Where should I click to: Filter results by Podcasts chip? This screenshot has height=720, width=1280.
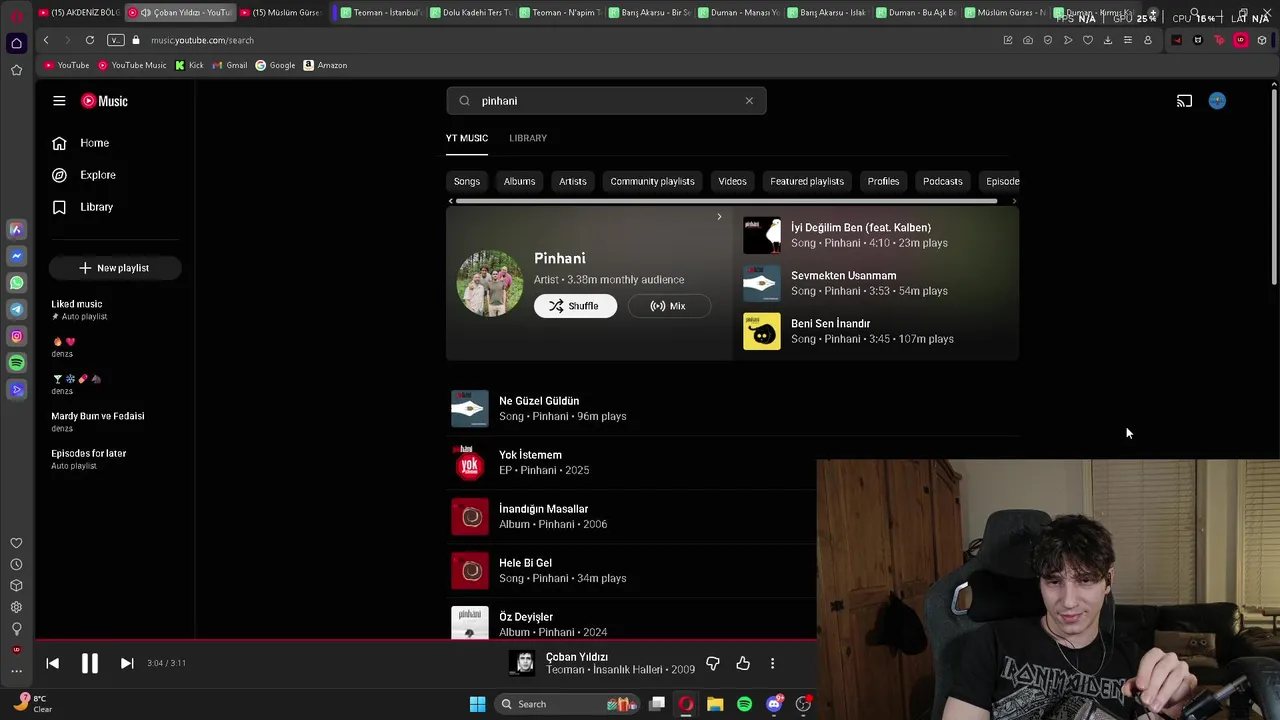[x=943, y=181]
